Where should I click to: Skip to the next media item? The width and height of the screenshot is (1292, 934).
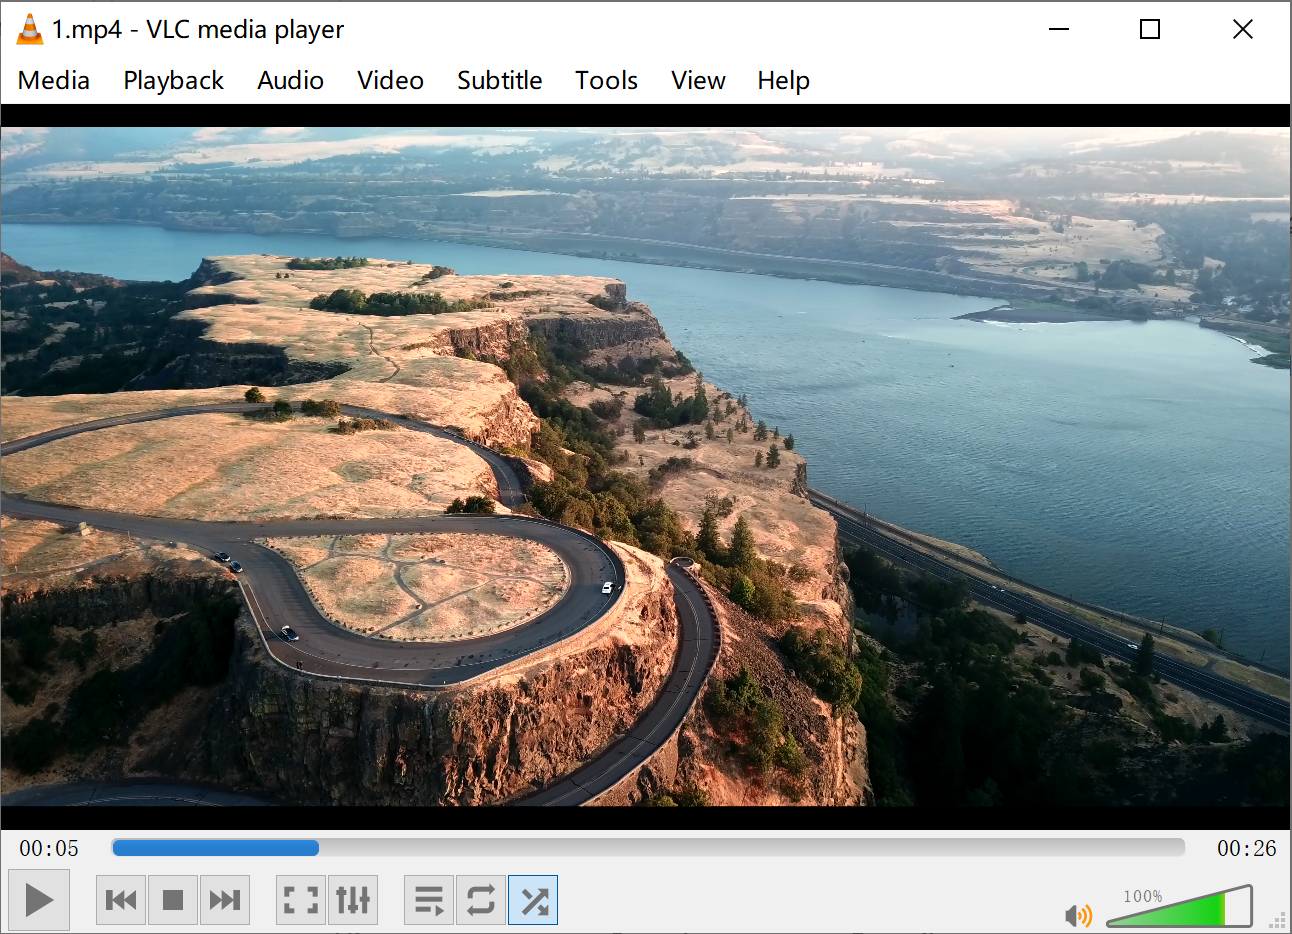click(x=225, y=900)
